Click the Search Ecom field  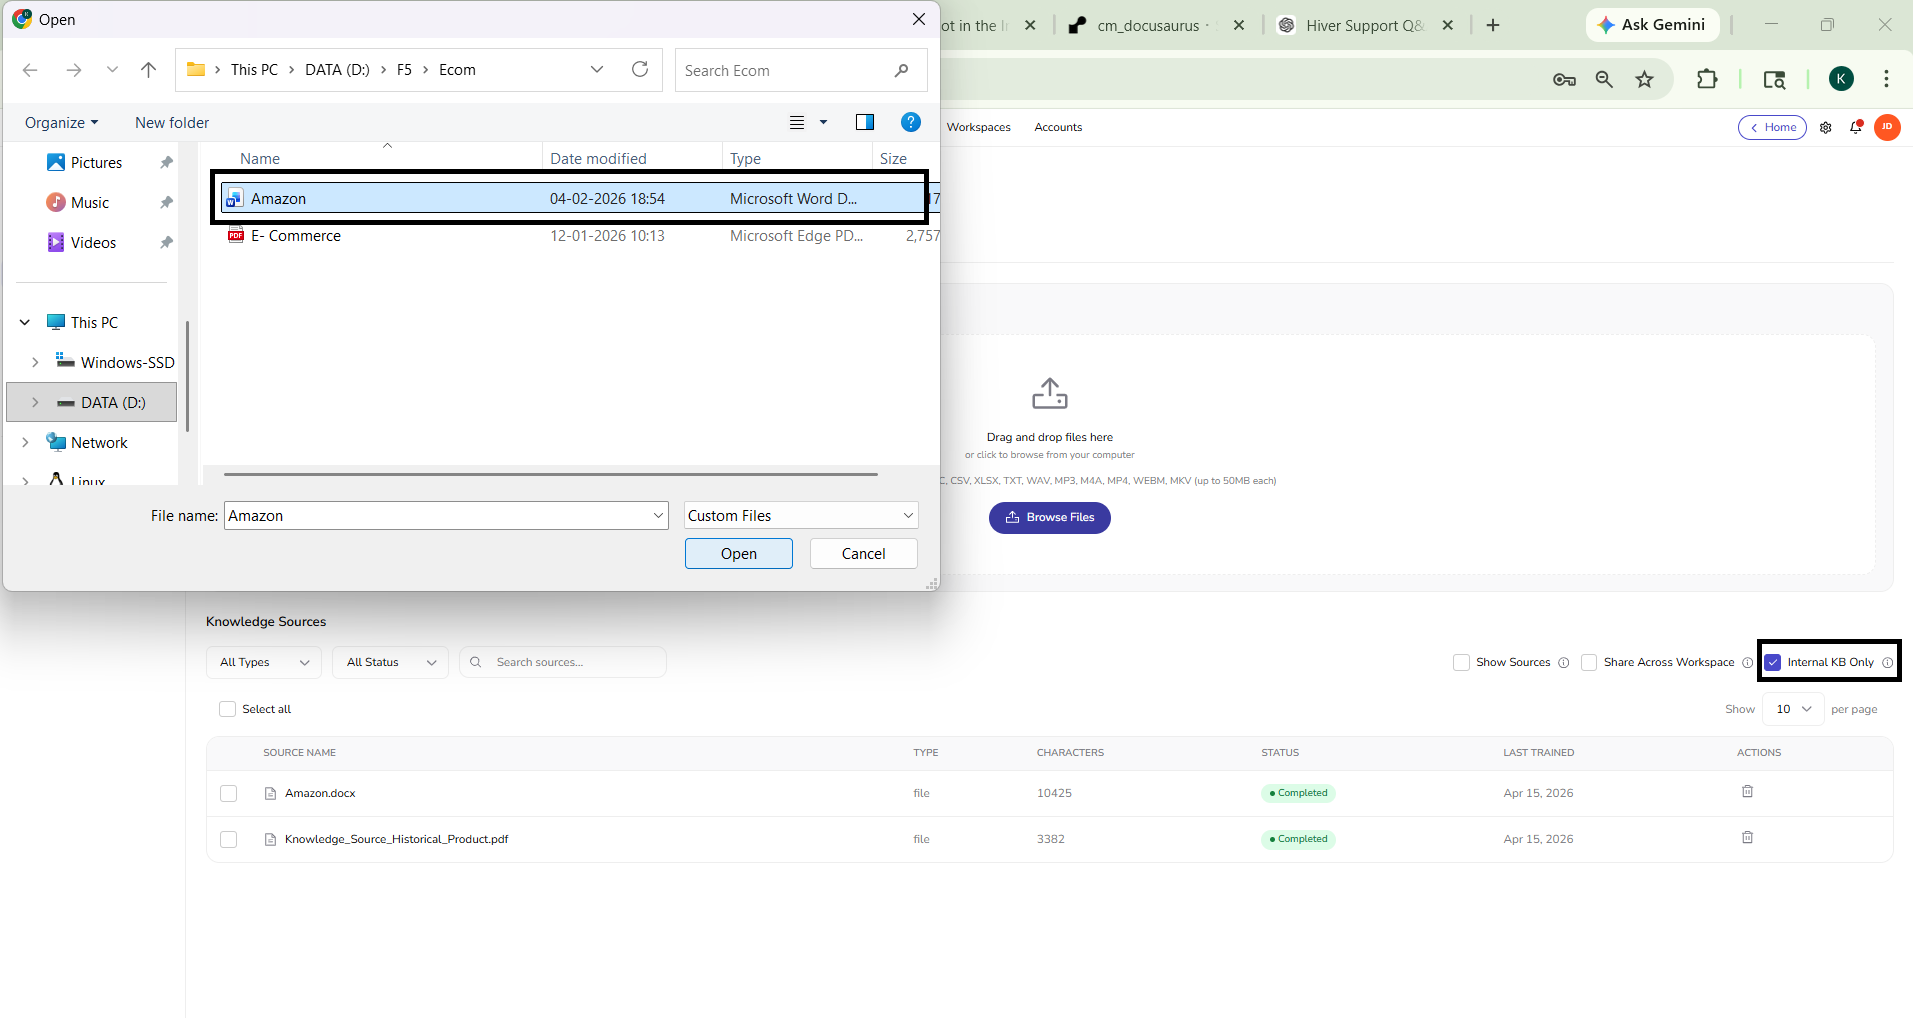pyautogui.click(x=785, y=71)
